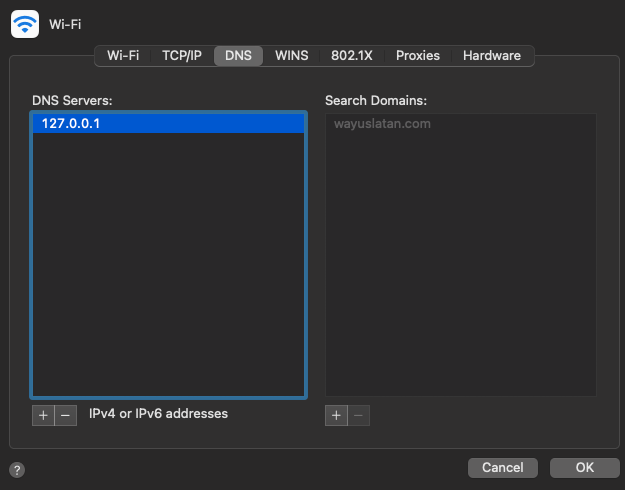Click the Wi-Fi title text
This screenshot has width=625, height=490.
point(65,24)
